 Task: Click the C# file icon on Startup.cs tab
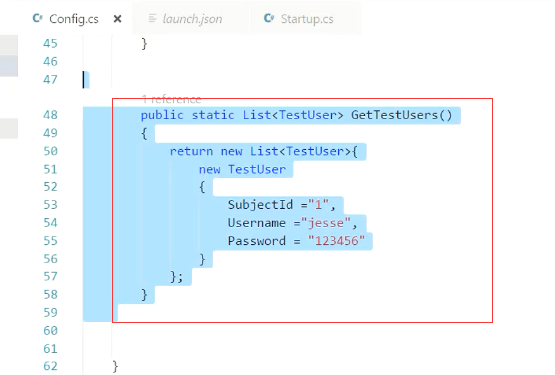click(269, 18)
